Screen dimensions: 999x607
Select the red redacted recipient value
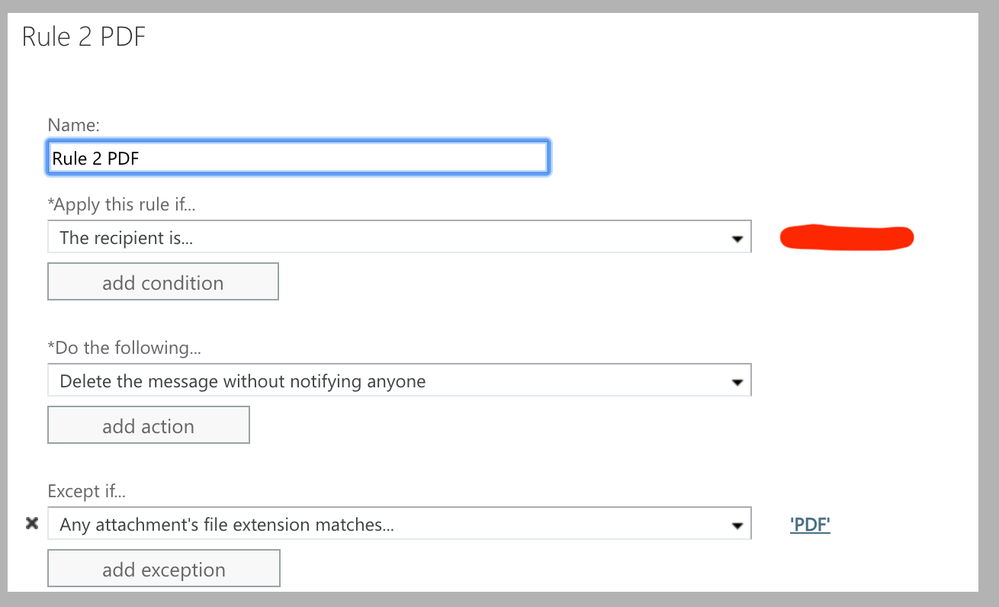[846, 237]
